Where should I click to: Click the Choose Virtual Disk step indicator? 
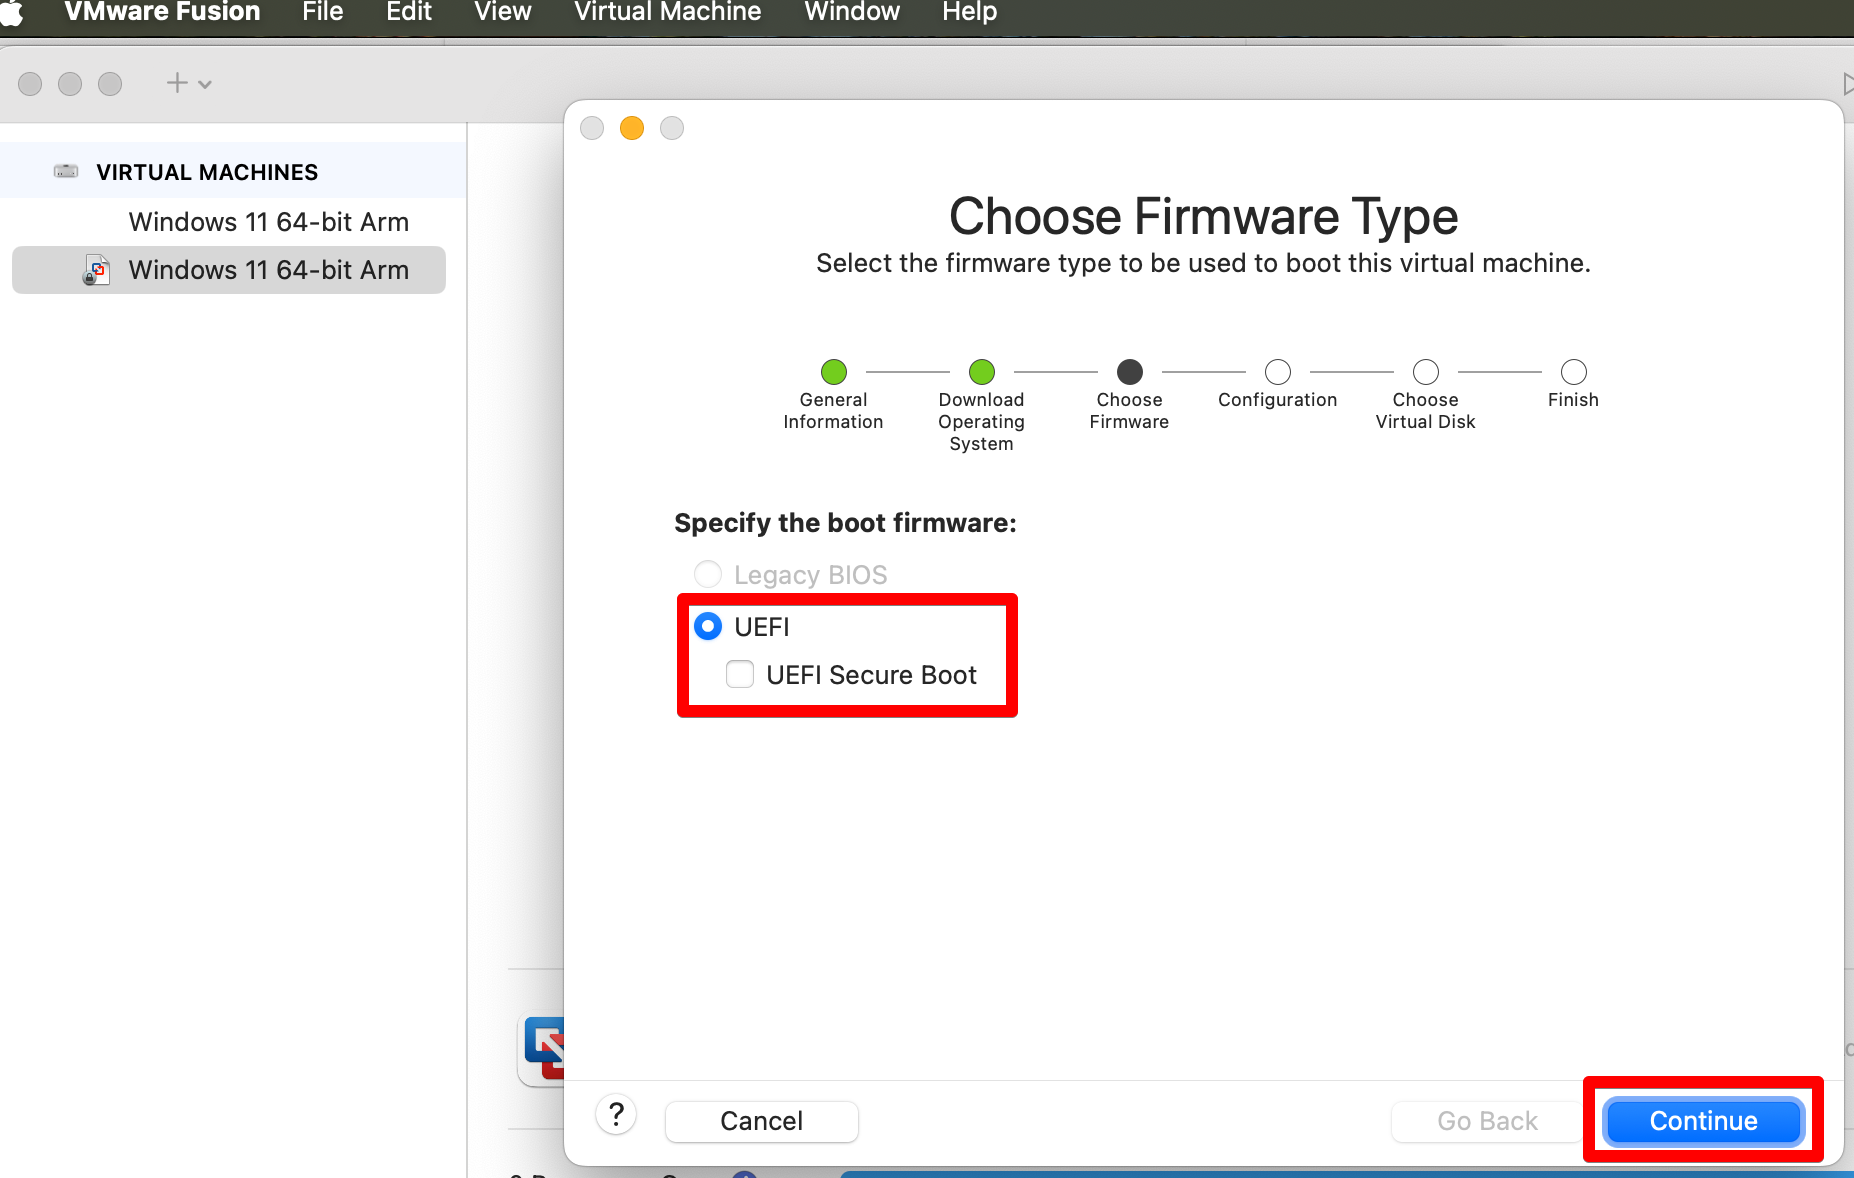(1426, 372)
